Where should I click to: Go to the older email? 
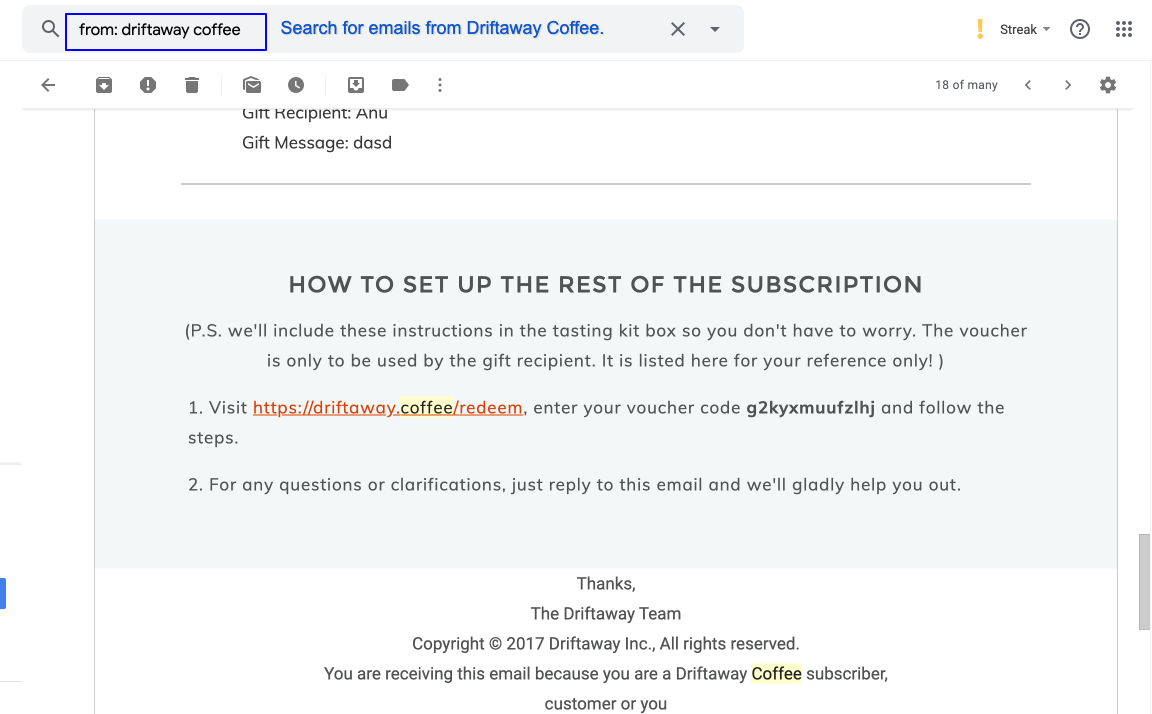(1068, 85)
